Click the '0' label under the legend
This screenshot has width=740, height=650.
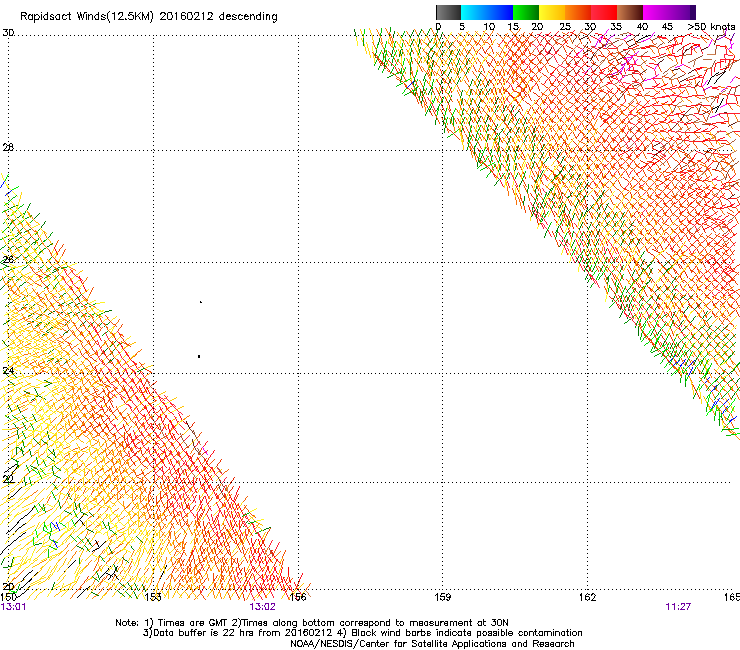click(438, 27)
